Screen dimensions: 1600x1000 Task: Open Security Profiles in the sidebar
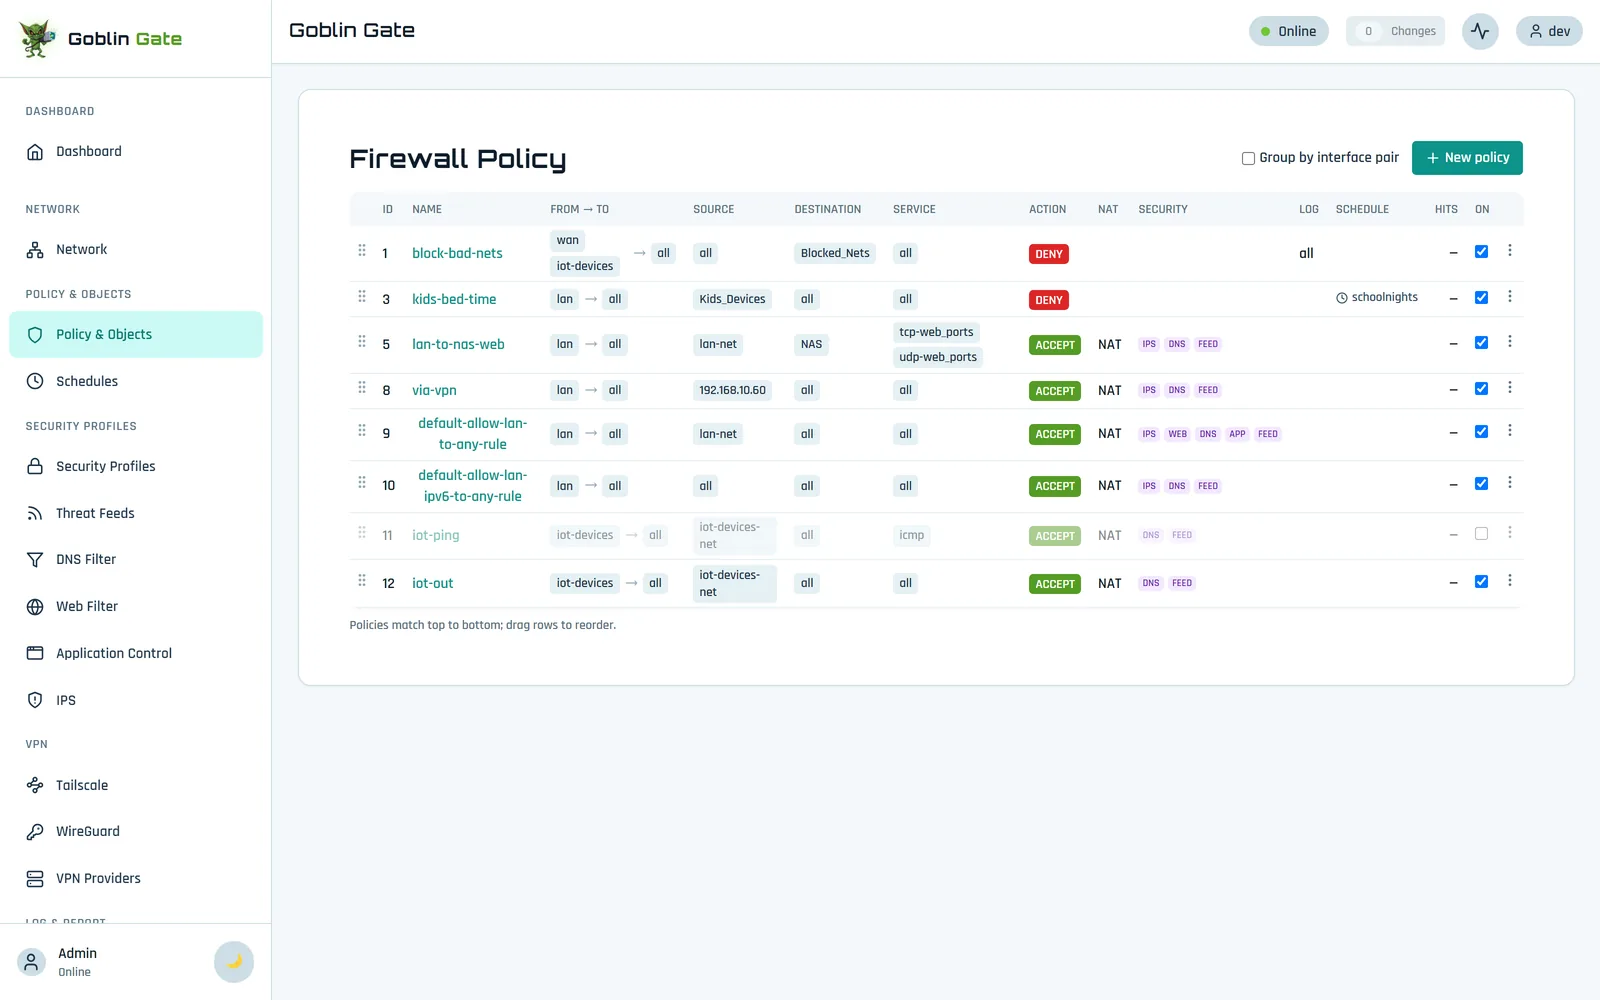click(x=136, y=467)
